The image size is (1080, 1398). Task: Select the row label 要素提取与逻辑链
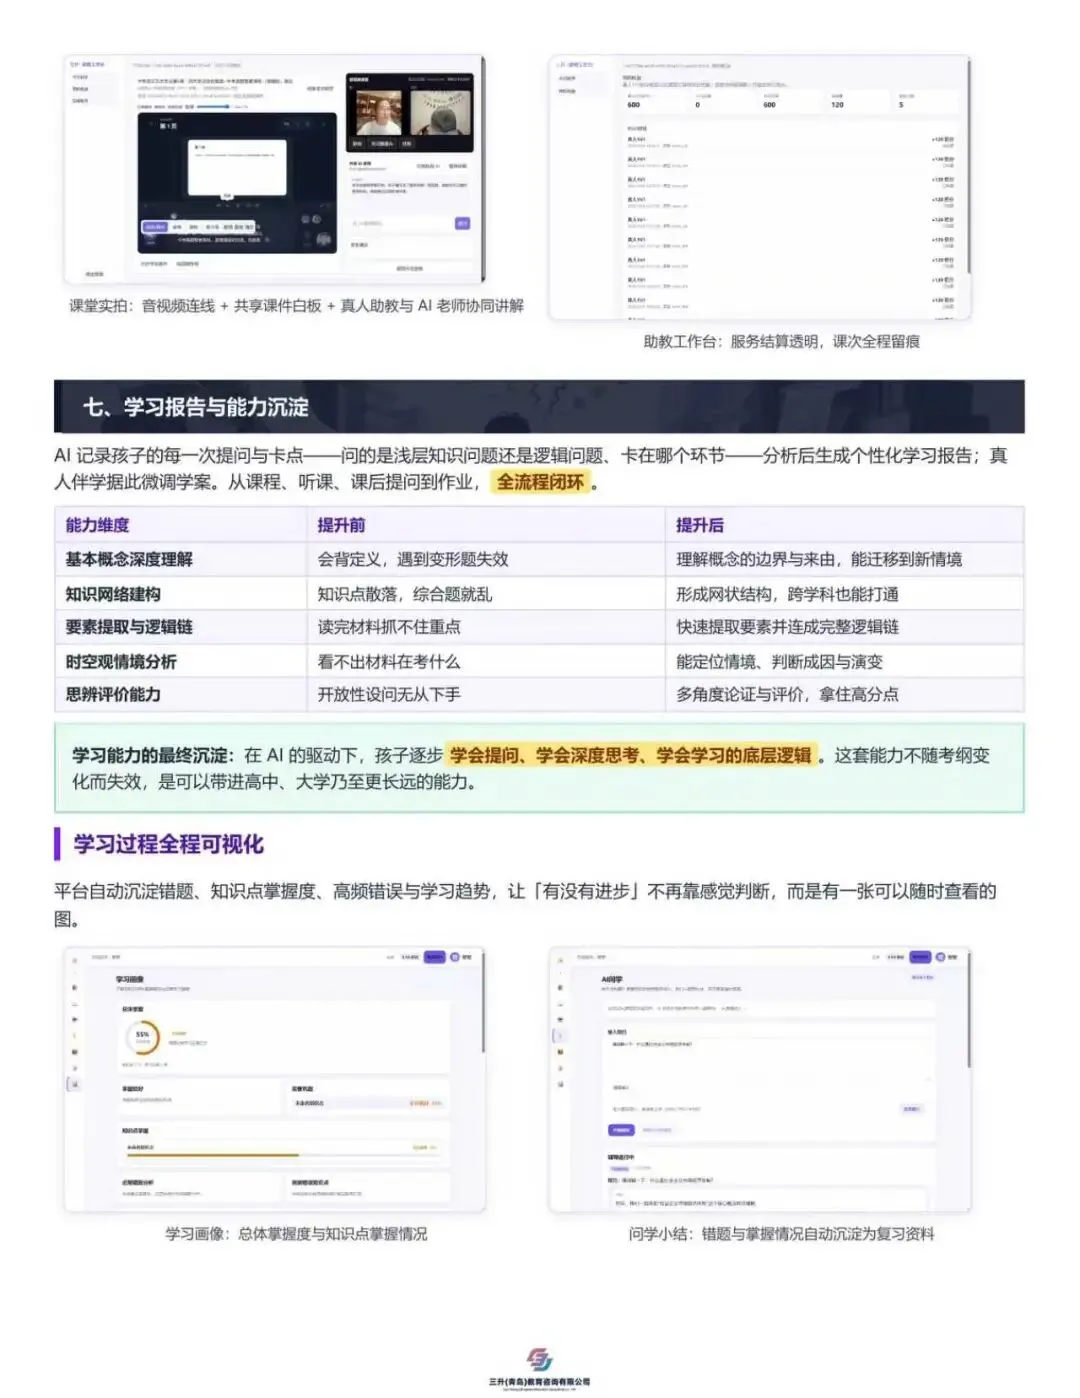click(129, 627)
